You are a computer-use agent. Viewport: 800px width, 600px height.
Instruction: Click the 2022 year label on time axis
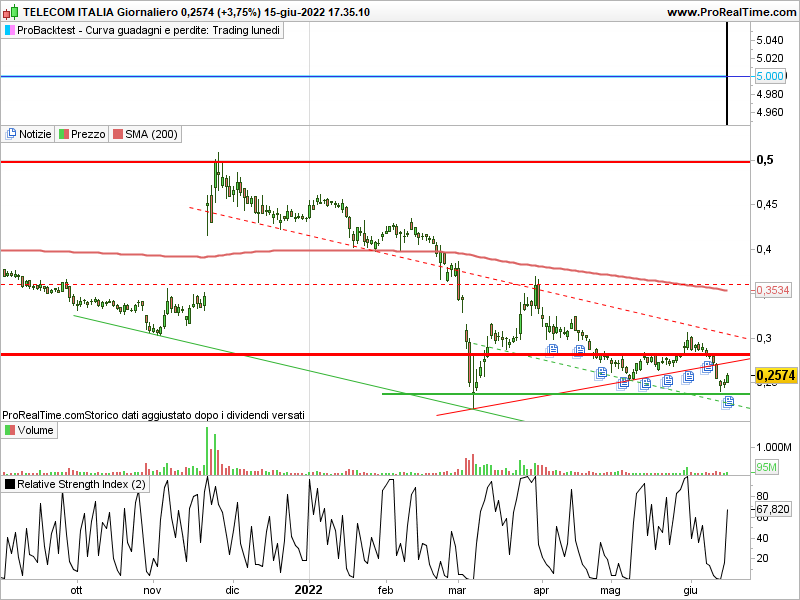(x=309, y=590)
